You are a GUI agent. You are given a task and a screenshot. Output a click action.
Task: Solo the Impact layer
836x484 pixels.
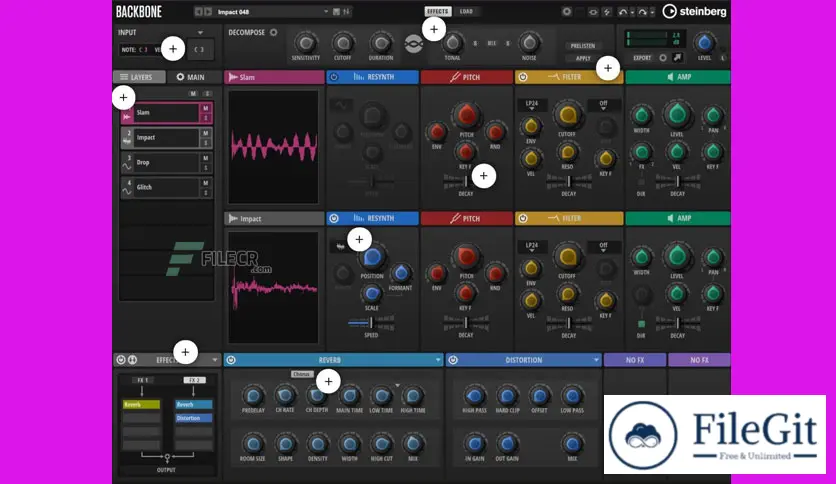coord(206,143)
